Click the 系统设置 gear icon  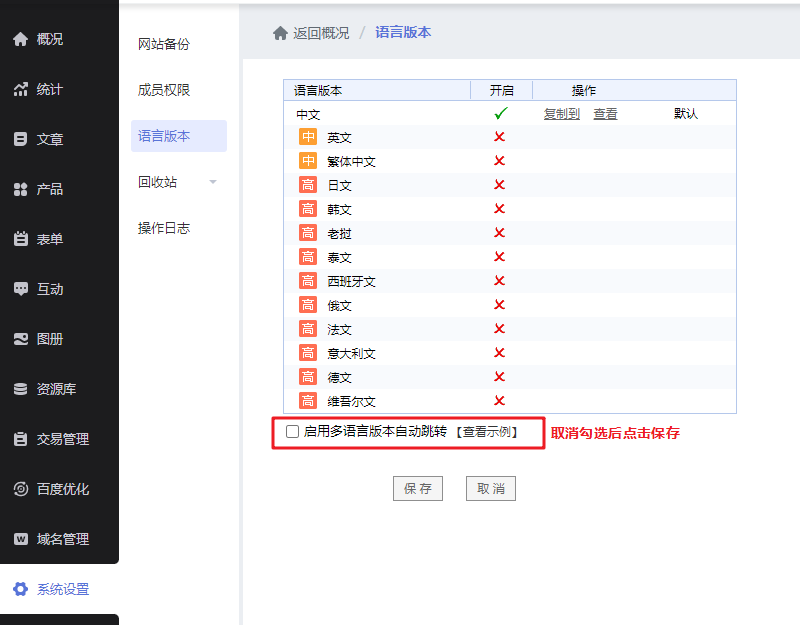click(x=20, y=589)
